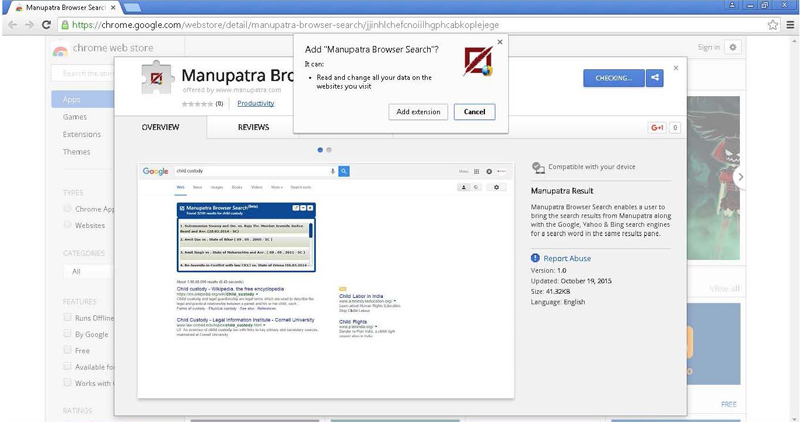This screenshot has width=800, height=422.
Task: Click the green padlock security icon
Action: click(65, 24)
